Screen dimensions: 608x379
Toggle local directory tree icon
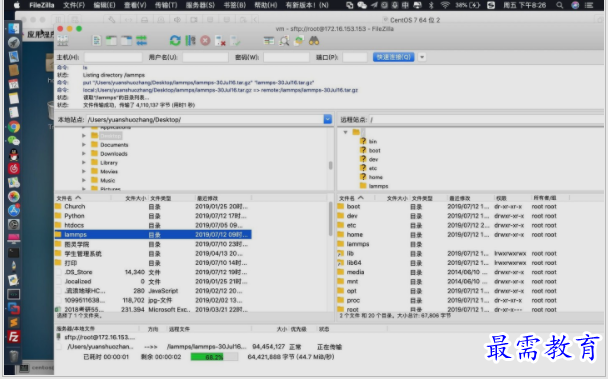coord(111,41)
